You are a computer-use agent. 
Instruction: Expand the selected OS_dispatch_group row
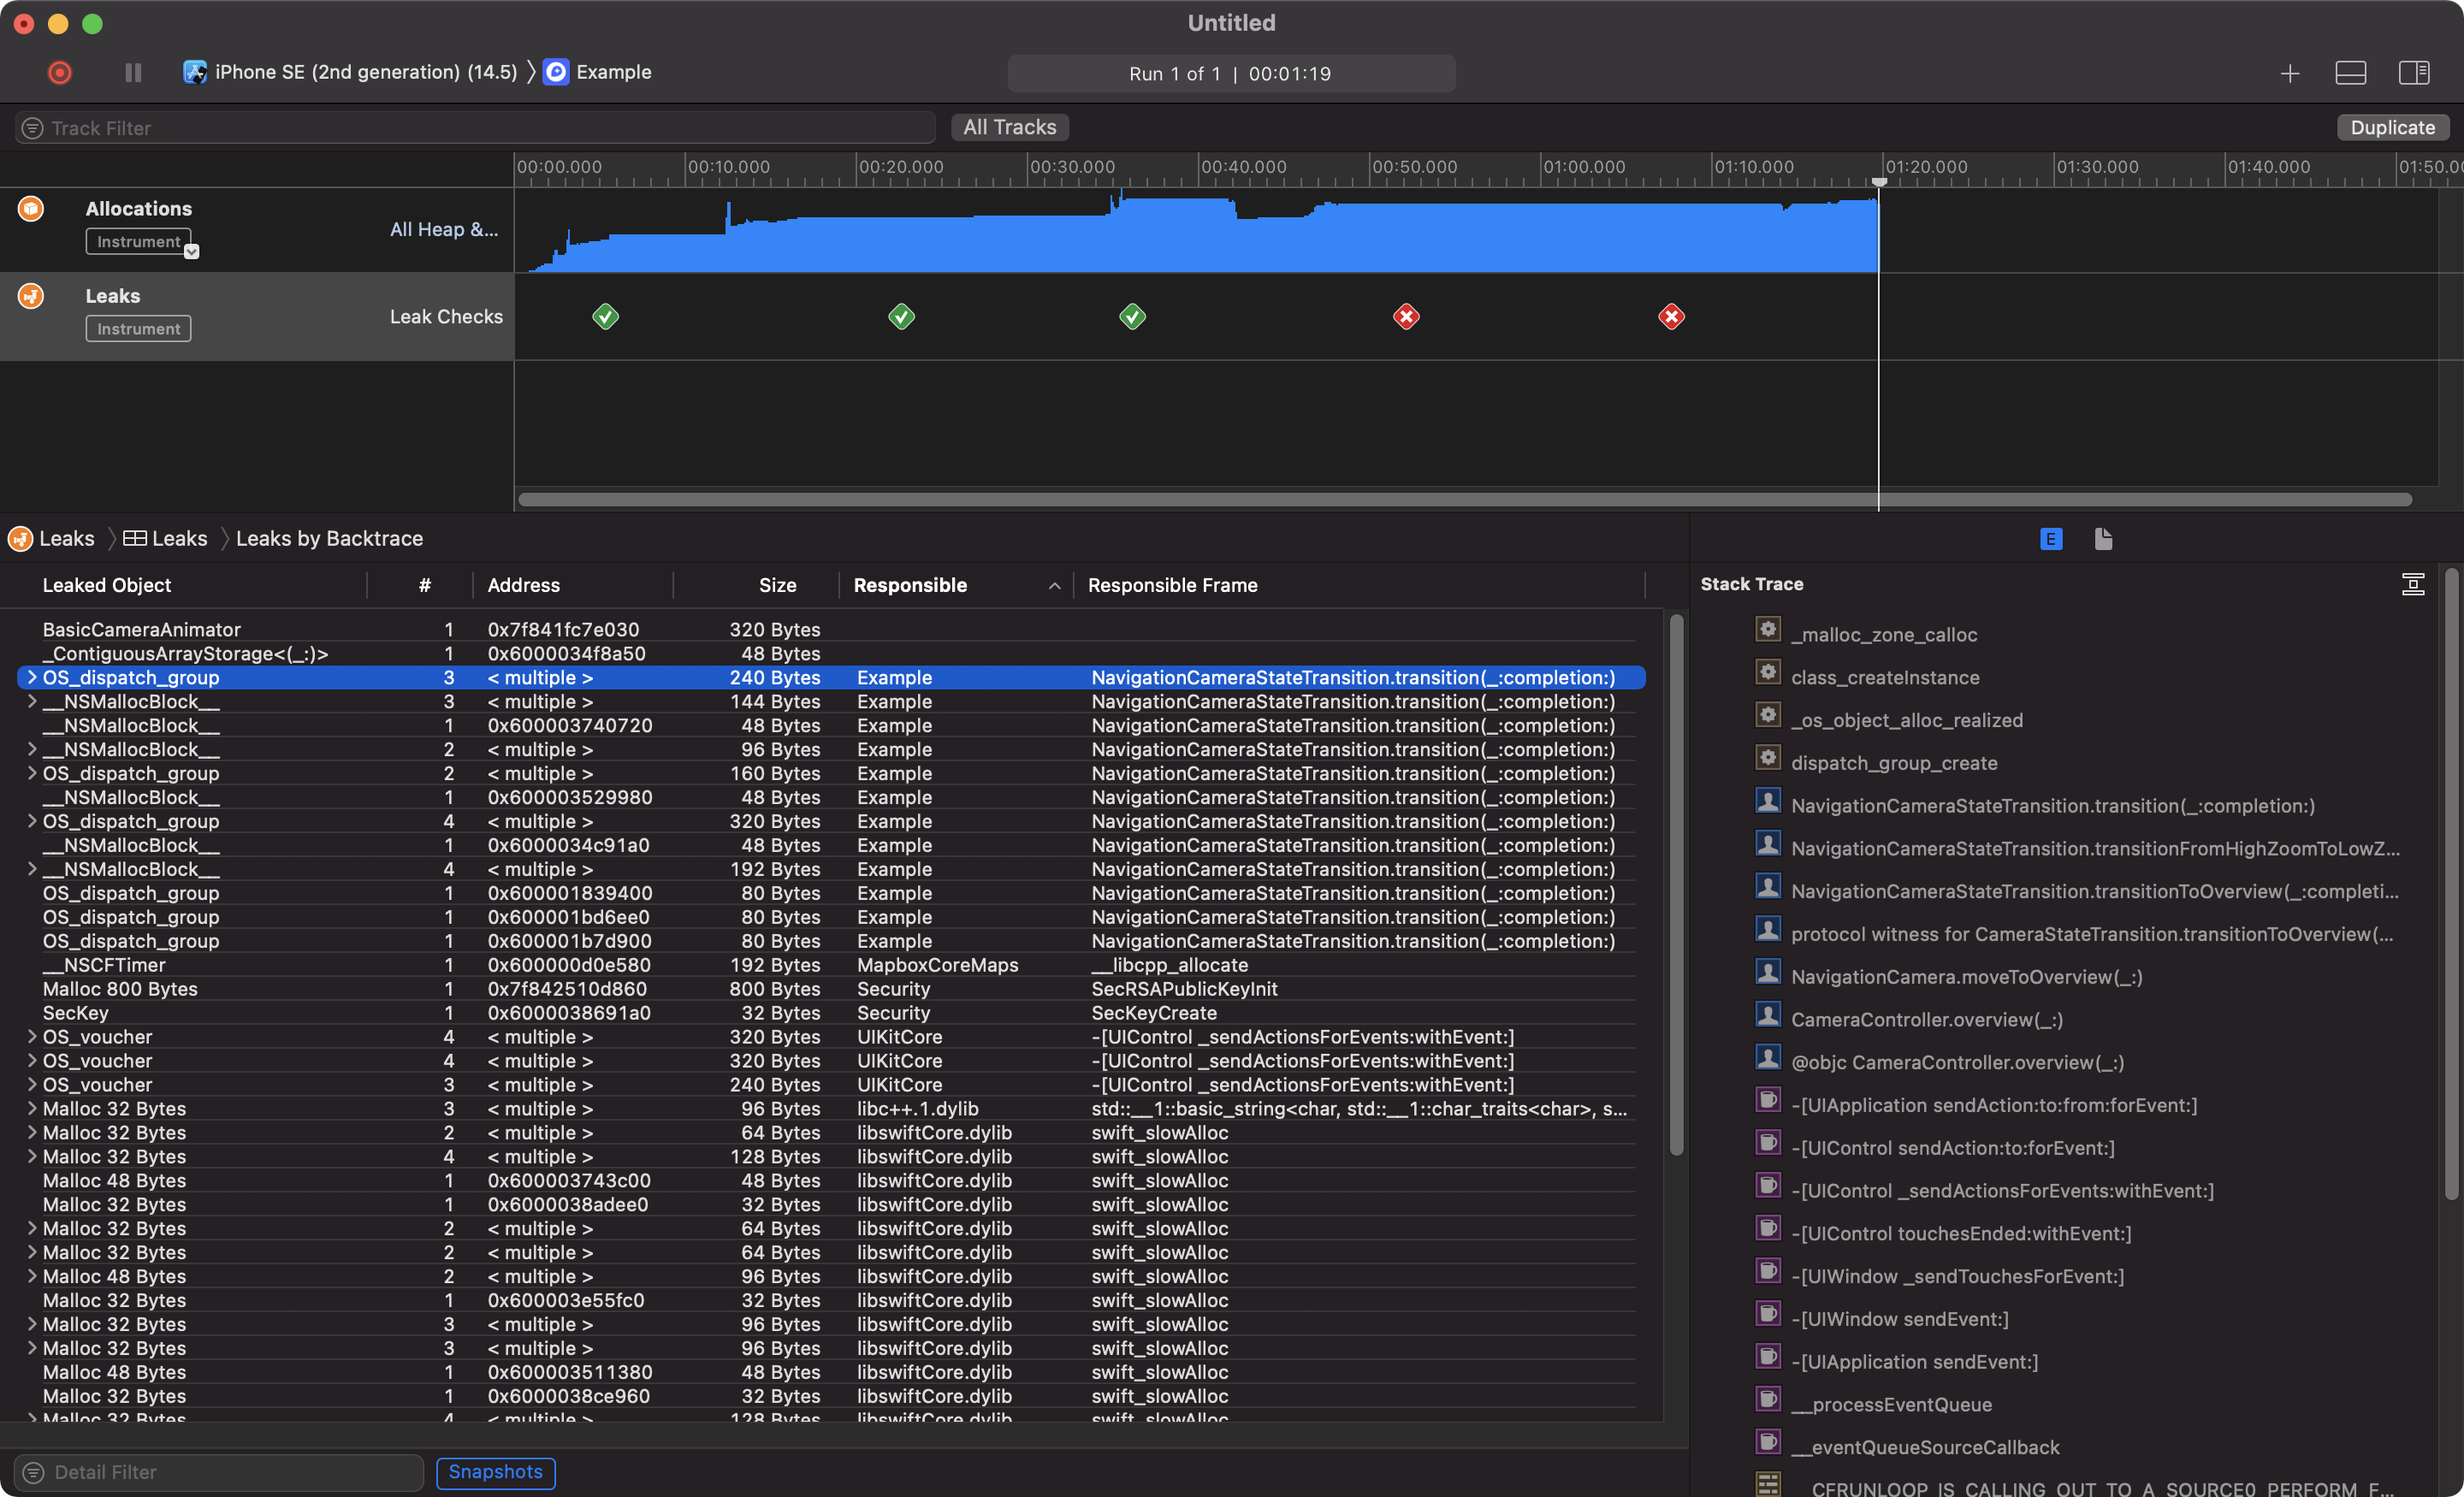(32, 677)
